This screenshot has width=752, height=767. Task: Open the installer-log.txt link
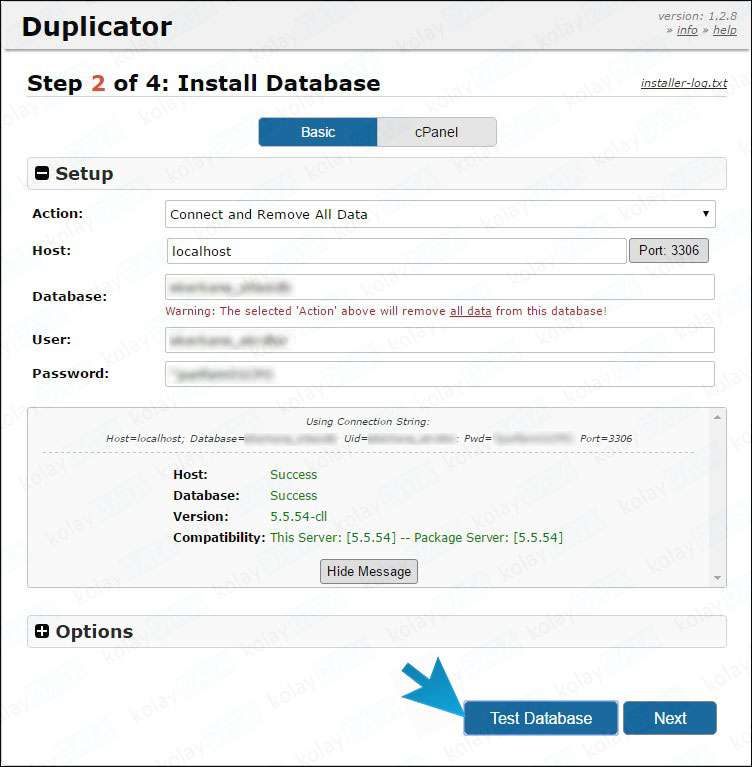point(684,83)
